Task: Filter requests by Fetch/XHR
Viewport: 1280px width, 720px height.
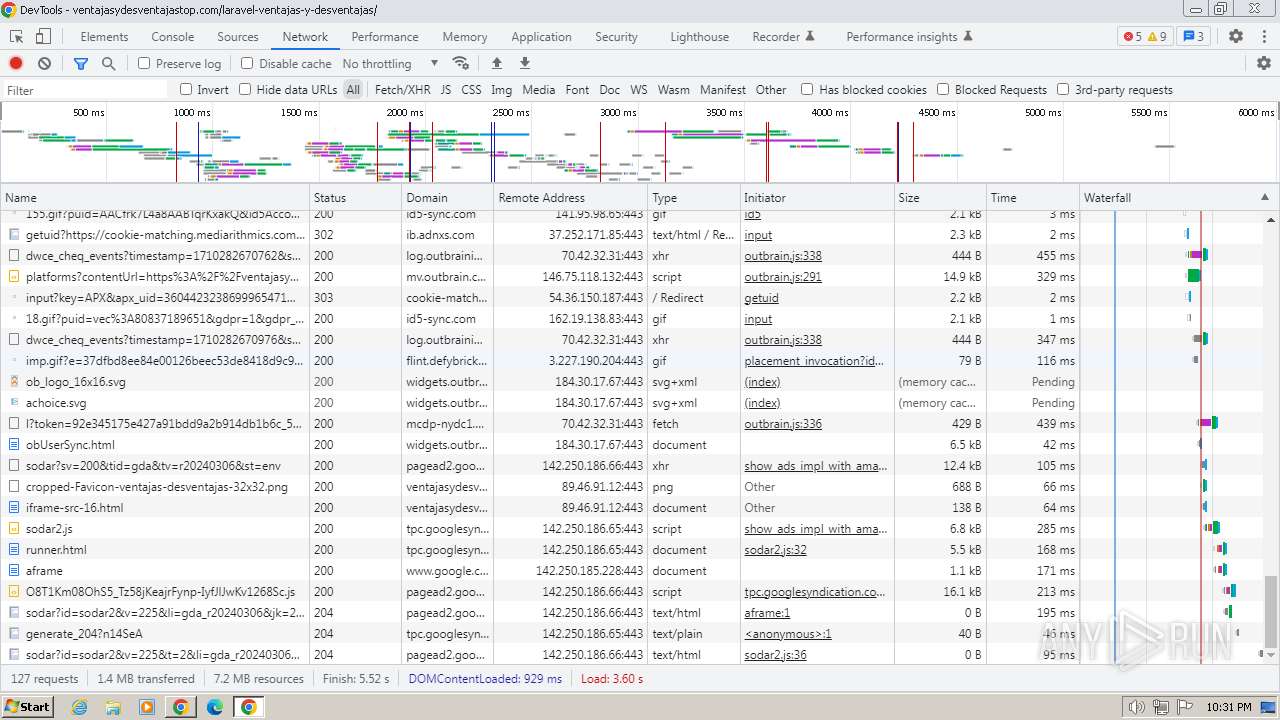Action: click(x=402, y=89)
